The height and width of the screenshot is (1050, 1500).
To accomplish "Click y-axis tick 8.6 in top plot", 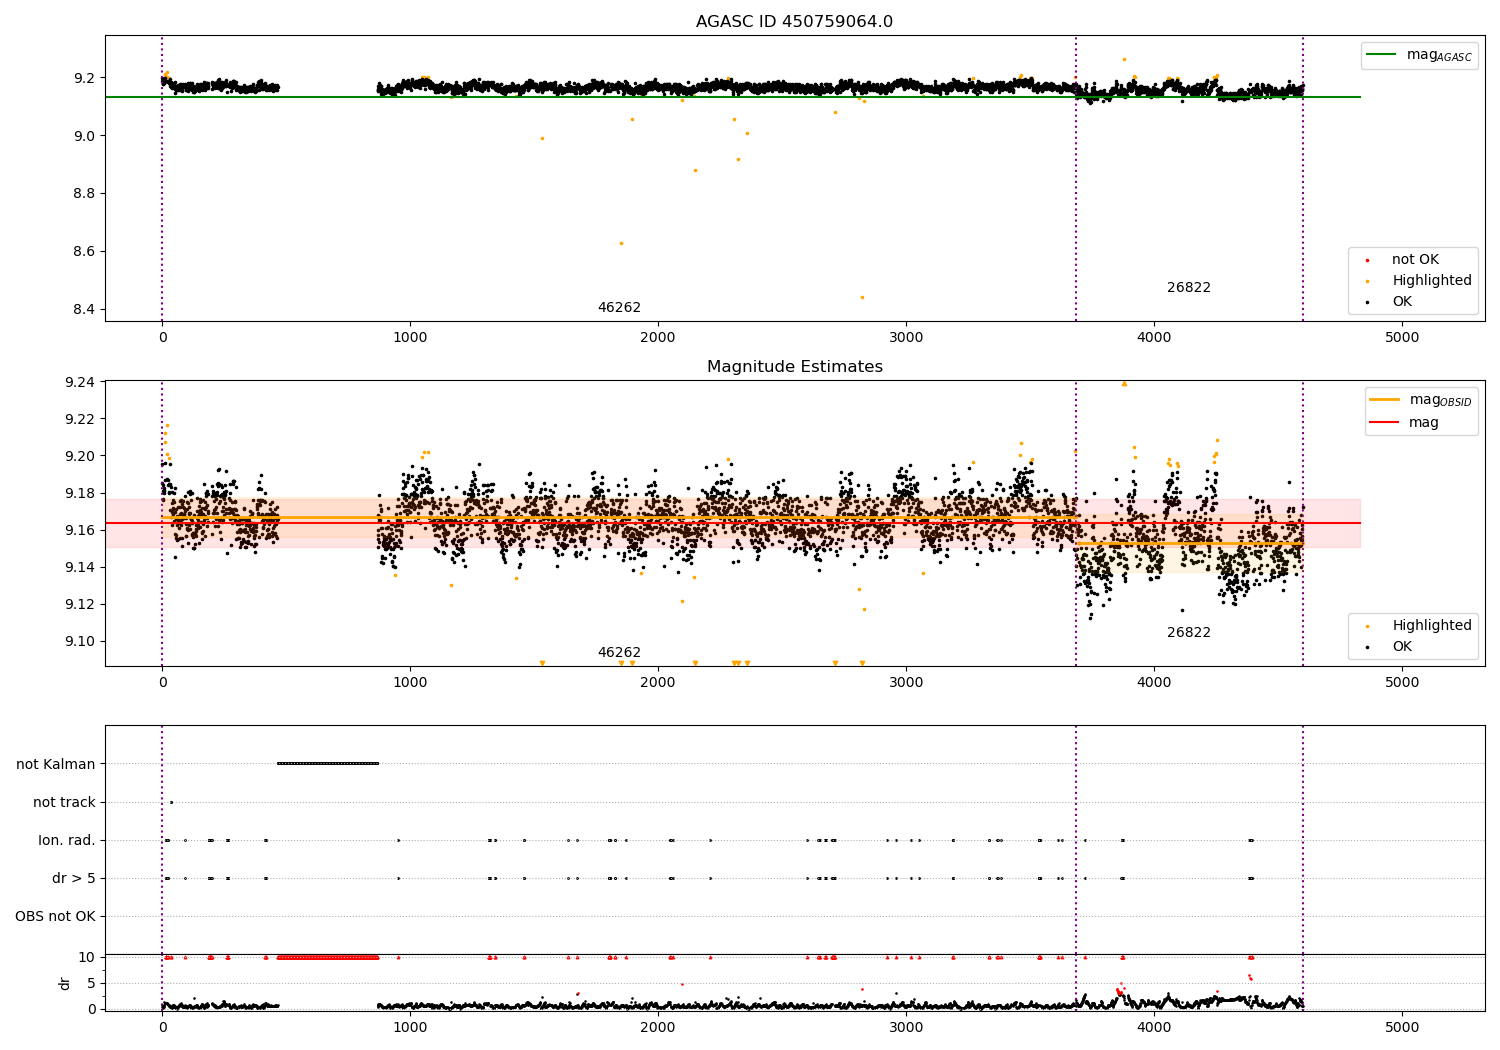I will tap(84, 251).
